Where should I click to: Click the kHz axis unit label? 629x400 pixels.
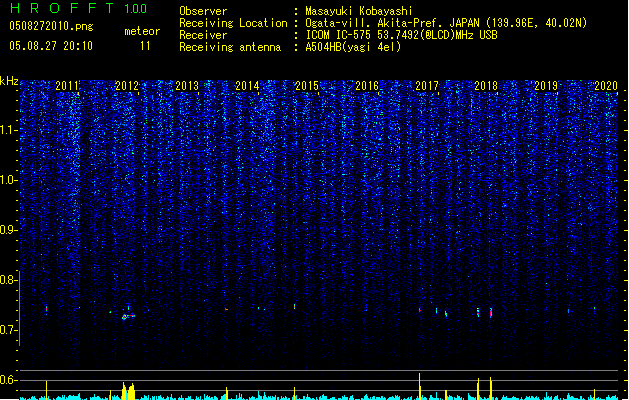pyautogui.click(x=9, y=81)
